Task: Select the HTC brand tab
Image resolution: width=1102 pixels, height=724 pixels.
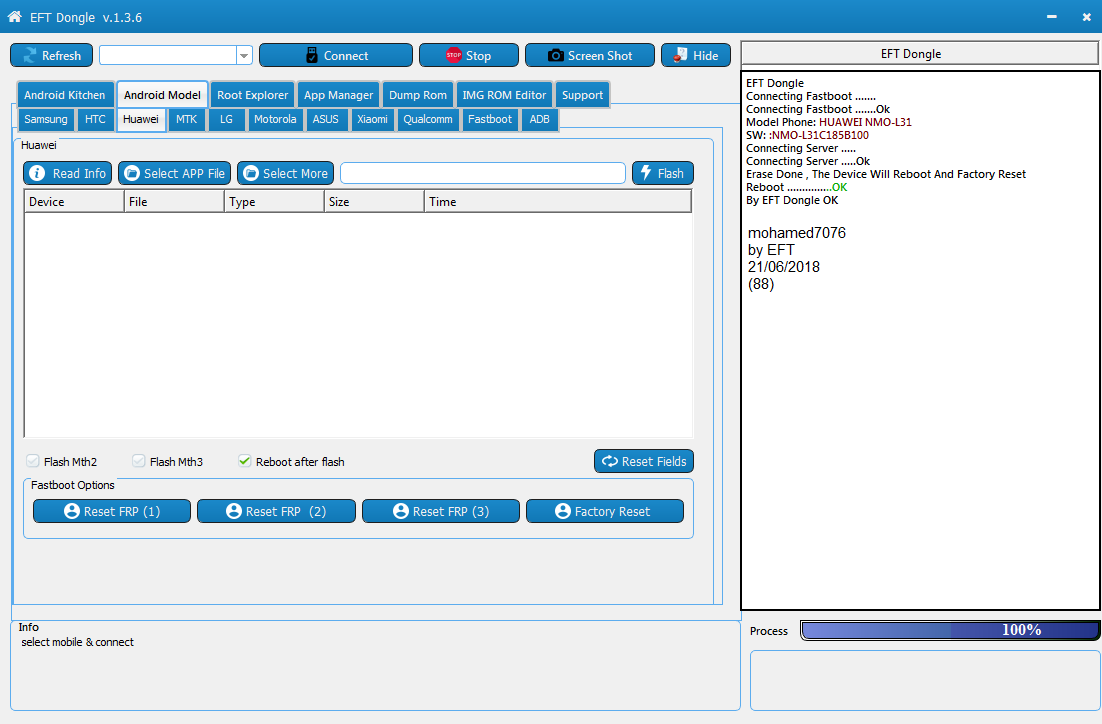Action: pos(96,119)
